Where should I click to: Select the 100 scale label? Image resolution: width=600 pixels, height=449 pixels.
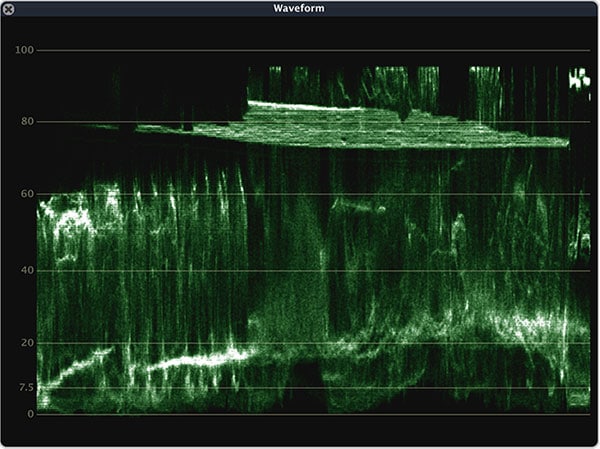(x=22, y=50)
